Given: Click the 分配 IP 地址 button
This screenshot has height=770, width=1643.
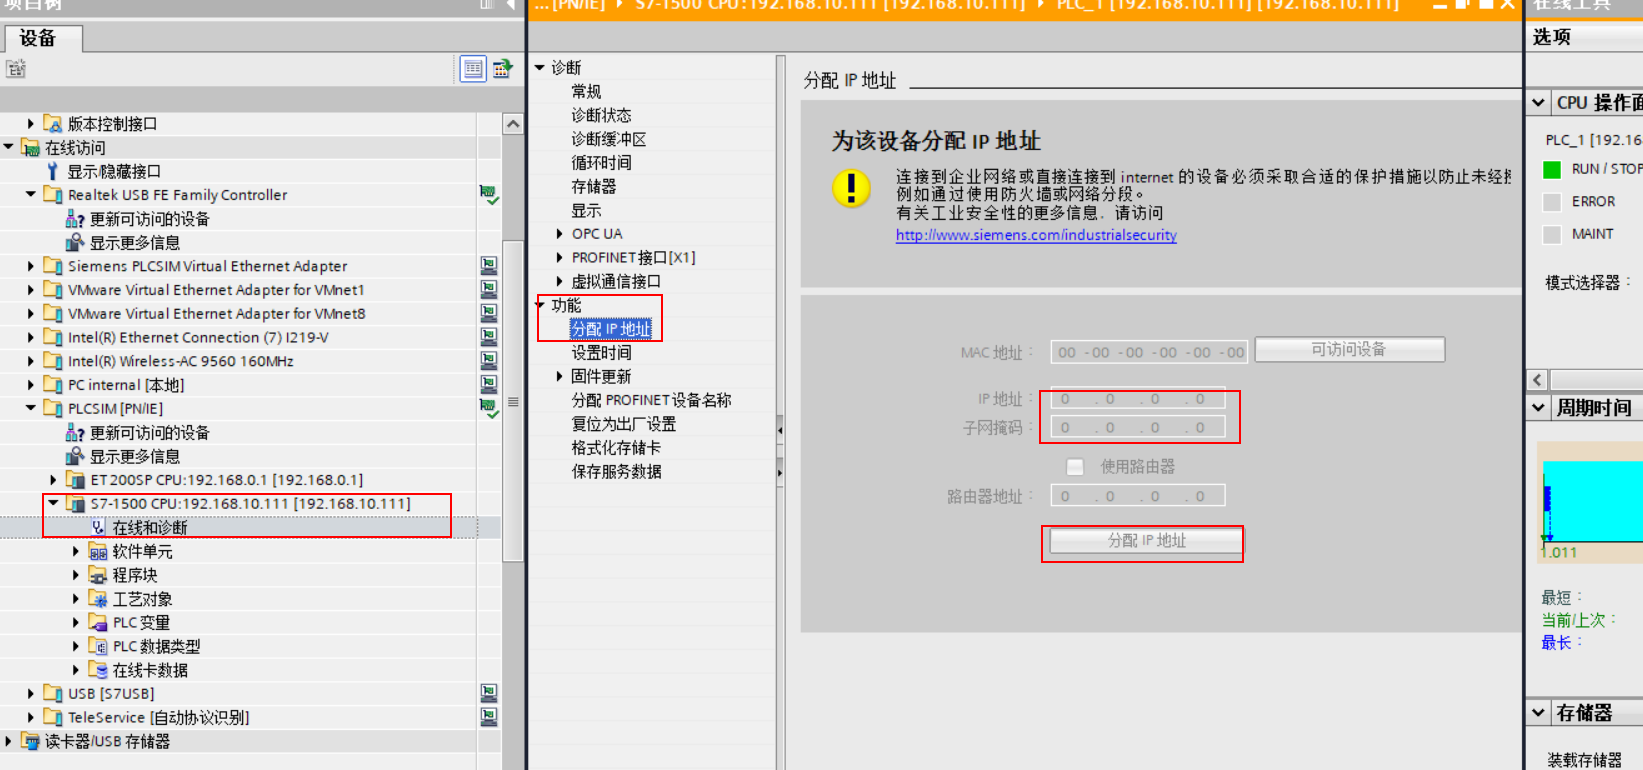Looking at the screenshot, I should pos(1146,541).
